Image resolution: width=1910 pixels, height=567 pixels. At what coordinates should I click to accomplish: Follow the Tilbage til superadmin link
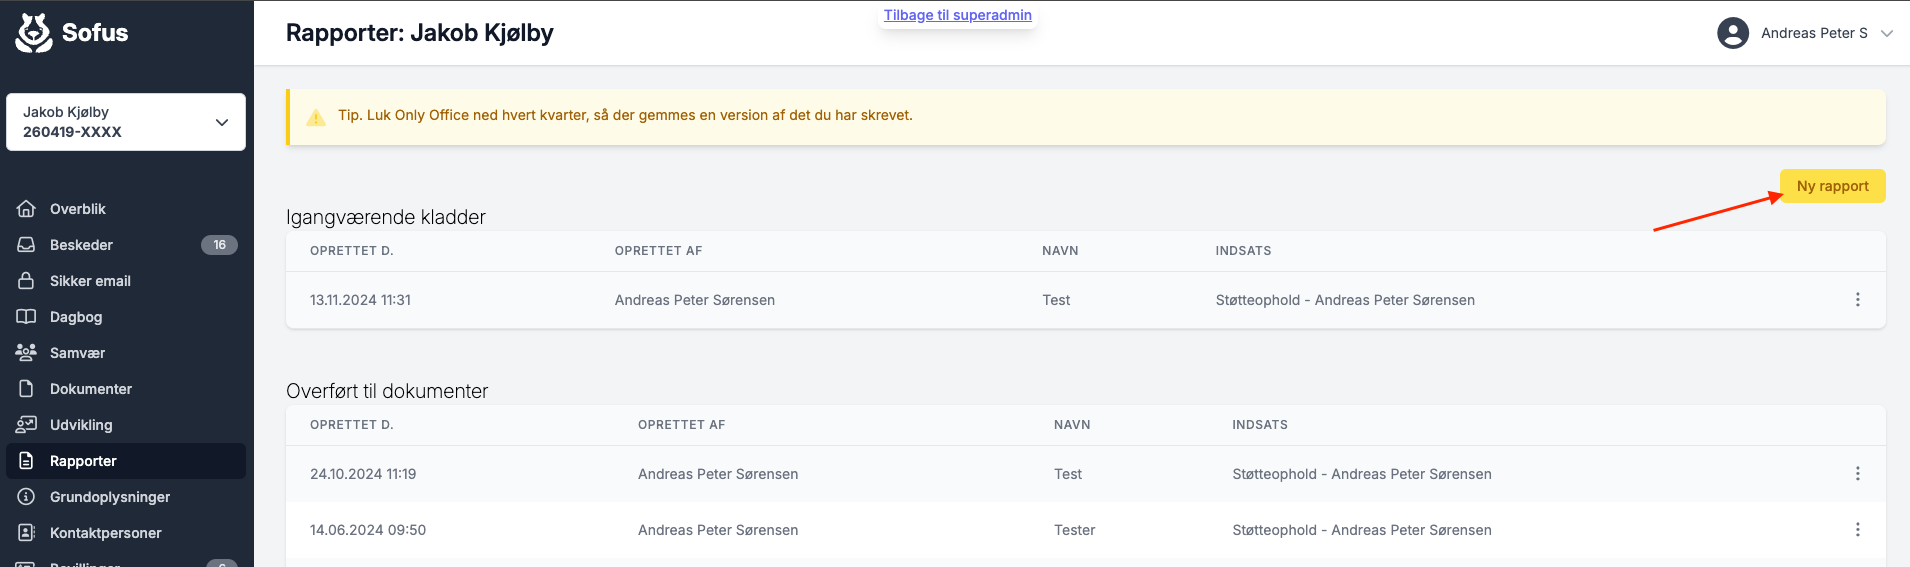[957, 15]
